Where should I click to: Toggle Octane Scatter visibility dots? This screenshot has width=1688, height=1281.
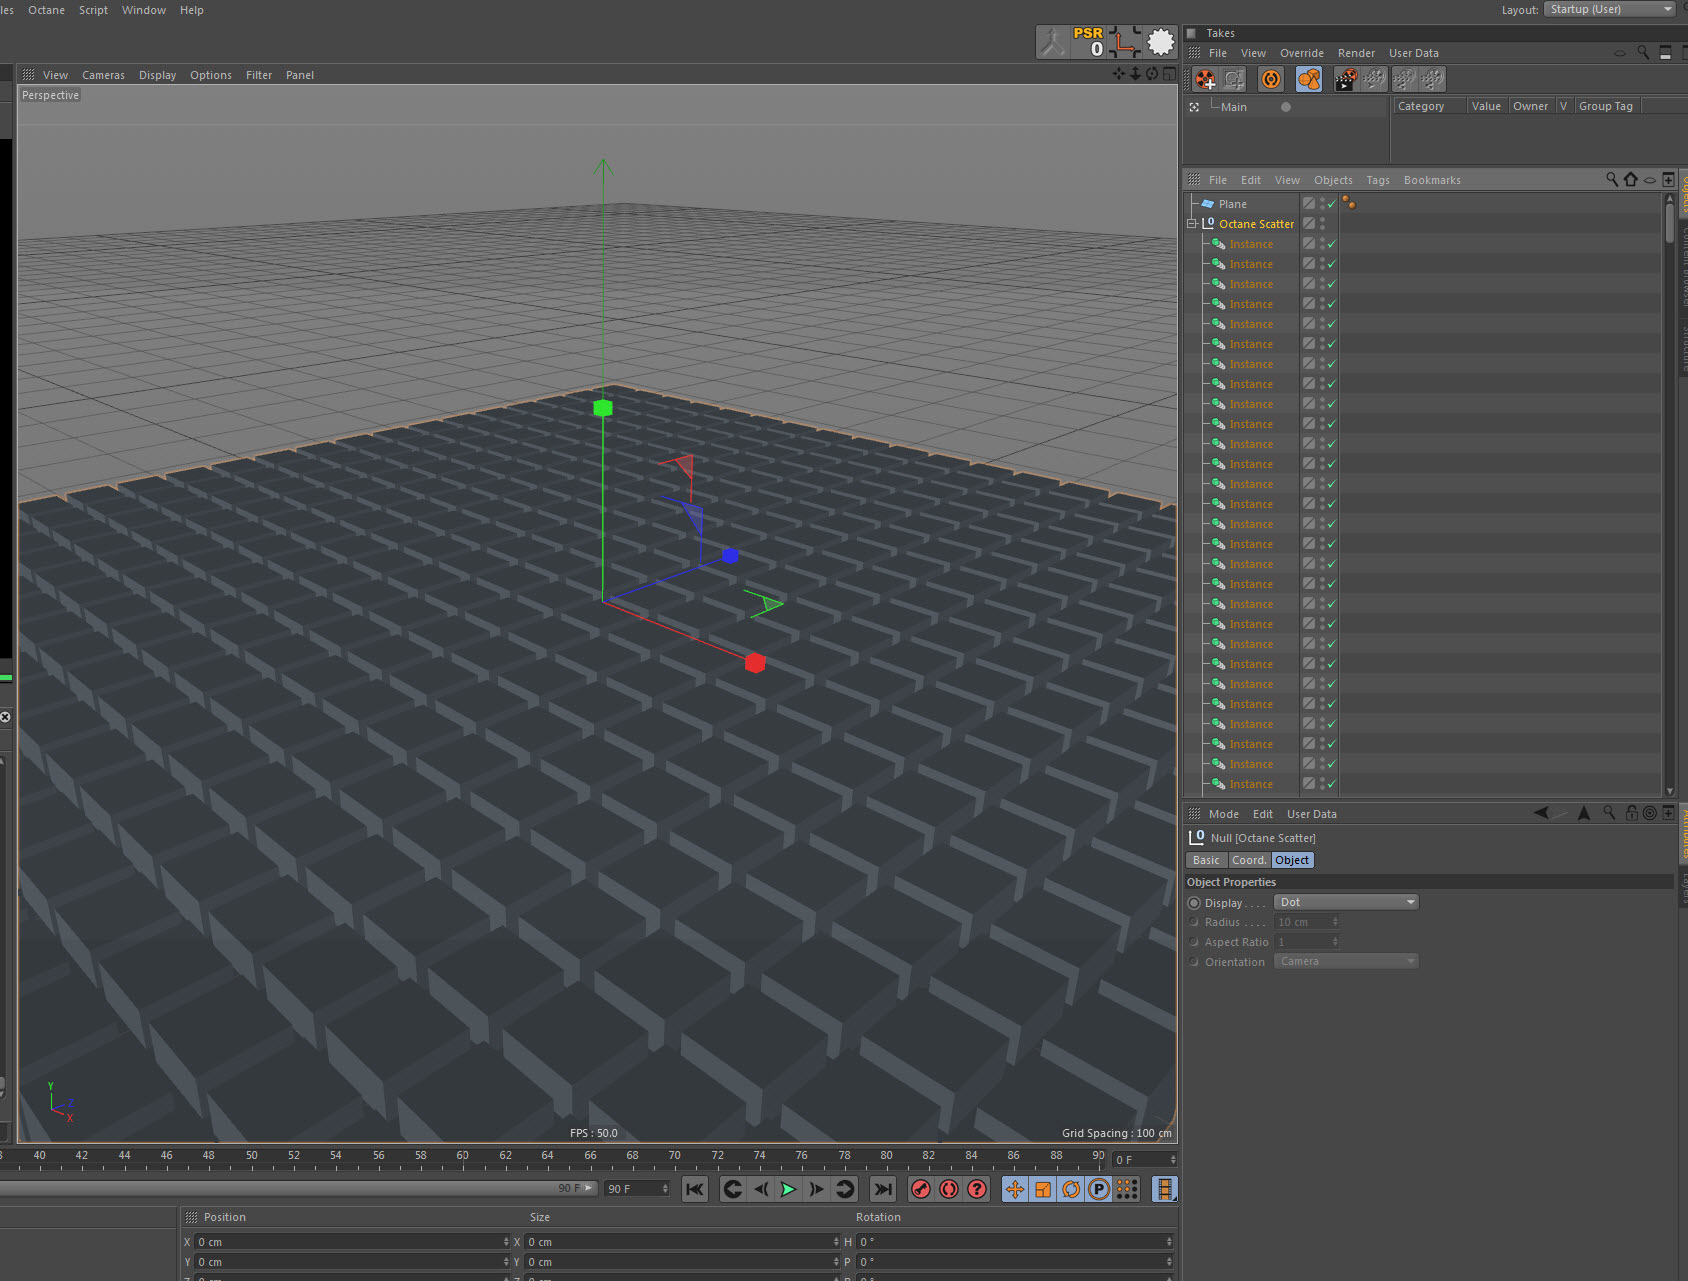coord(1322,224)
